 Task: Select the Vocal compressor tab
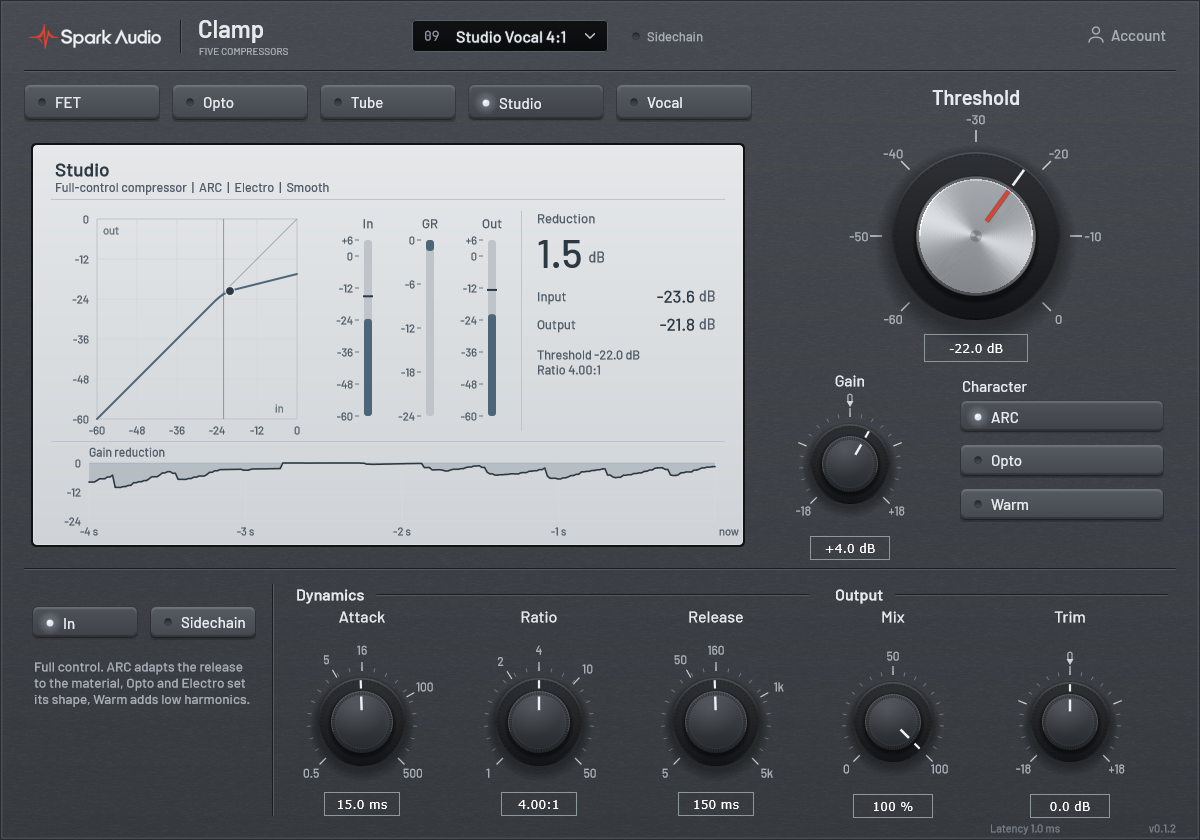[684, 102]
